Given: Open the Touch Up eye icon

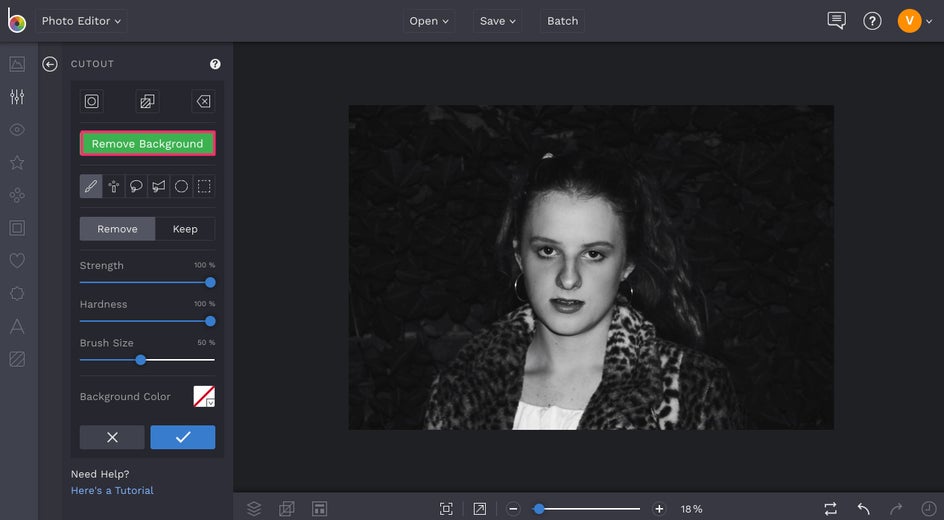Looking at the screenshot, I should [17, 129].
